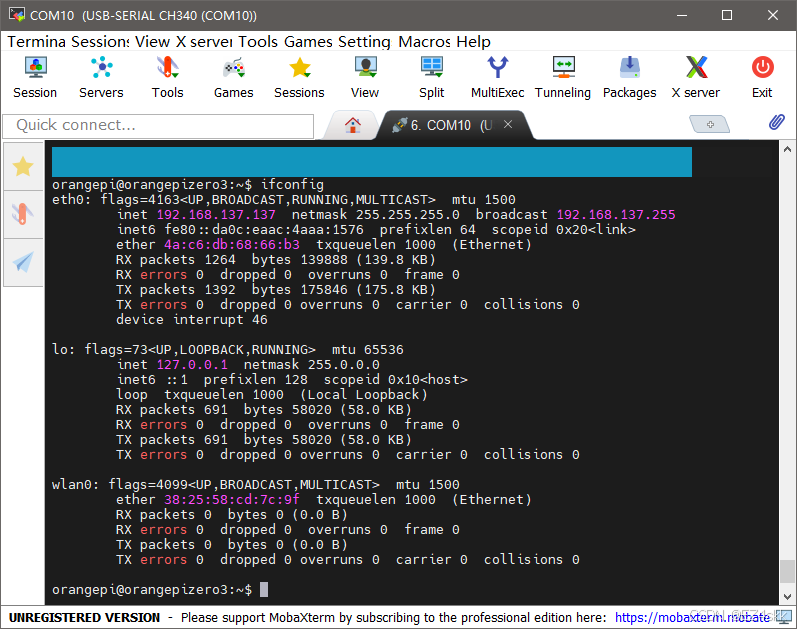Open the Macros menu
Viewport: 797px width, 629px height.
[x=424, y=42]
